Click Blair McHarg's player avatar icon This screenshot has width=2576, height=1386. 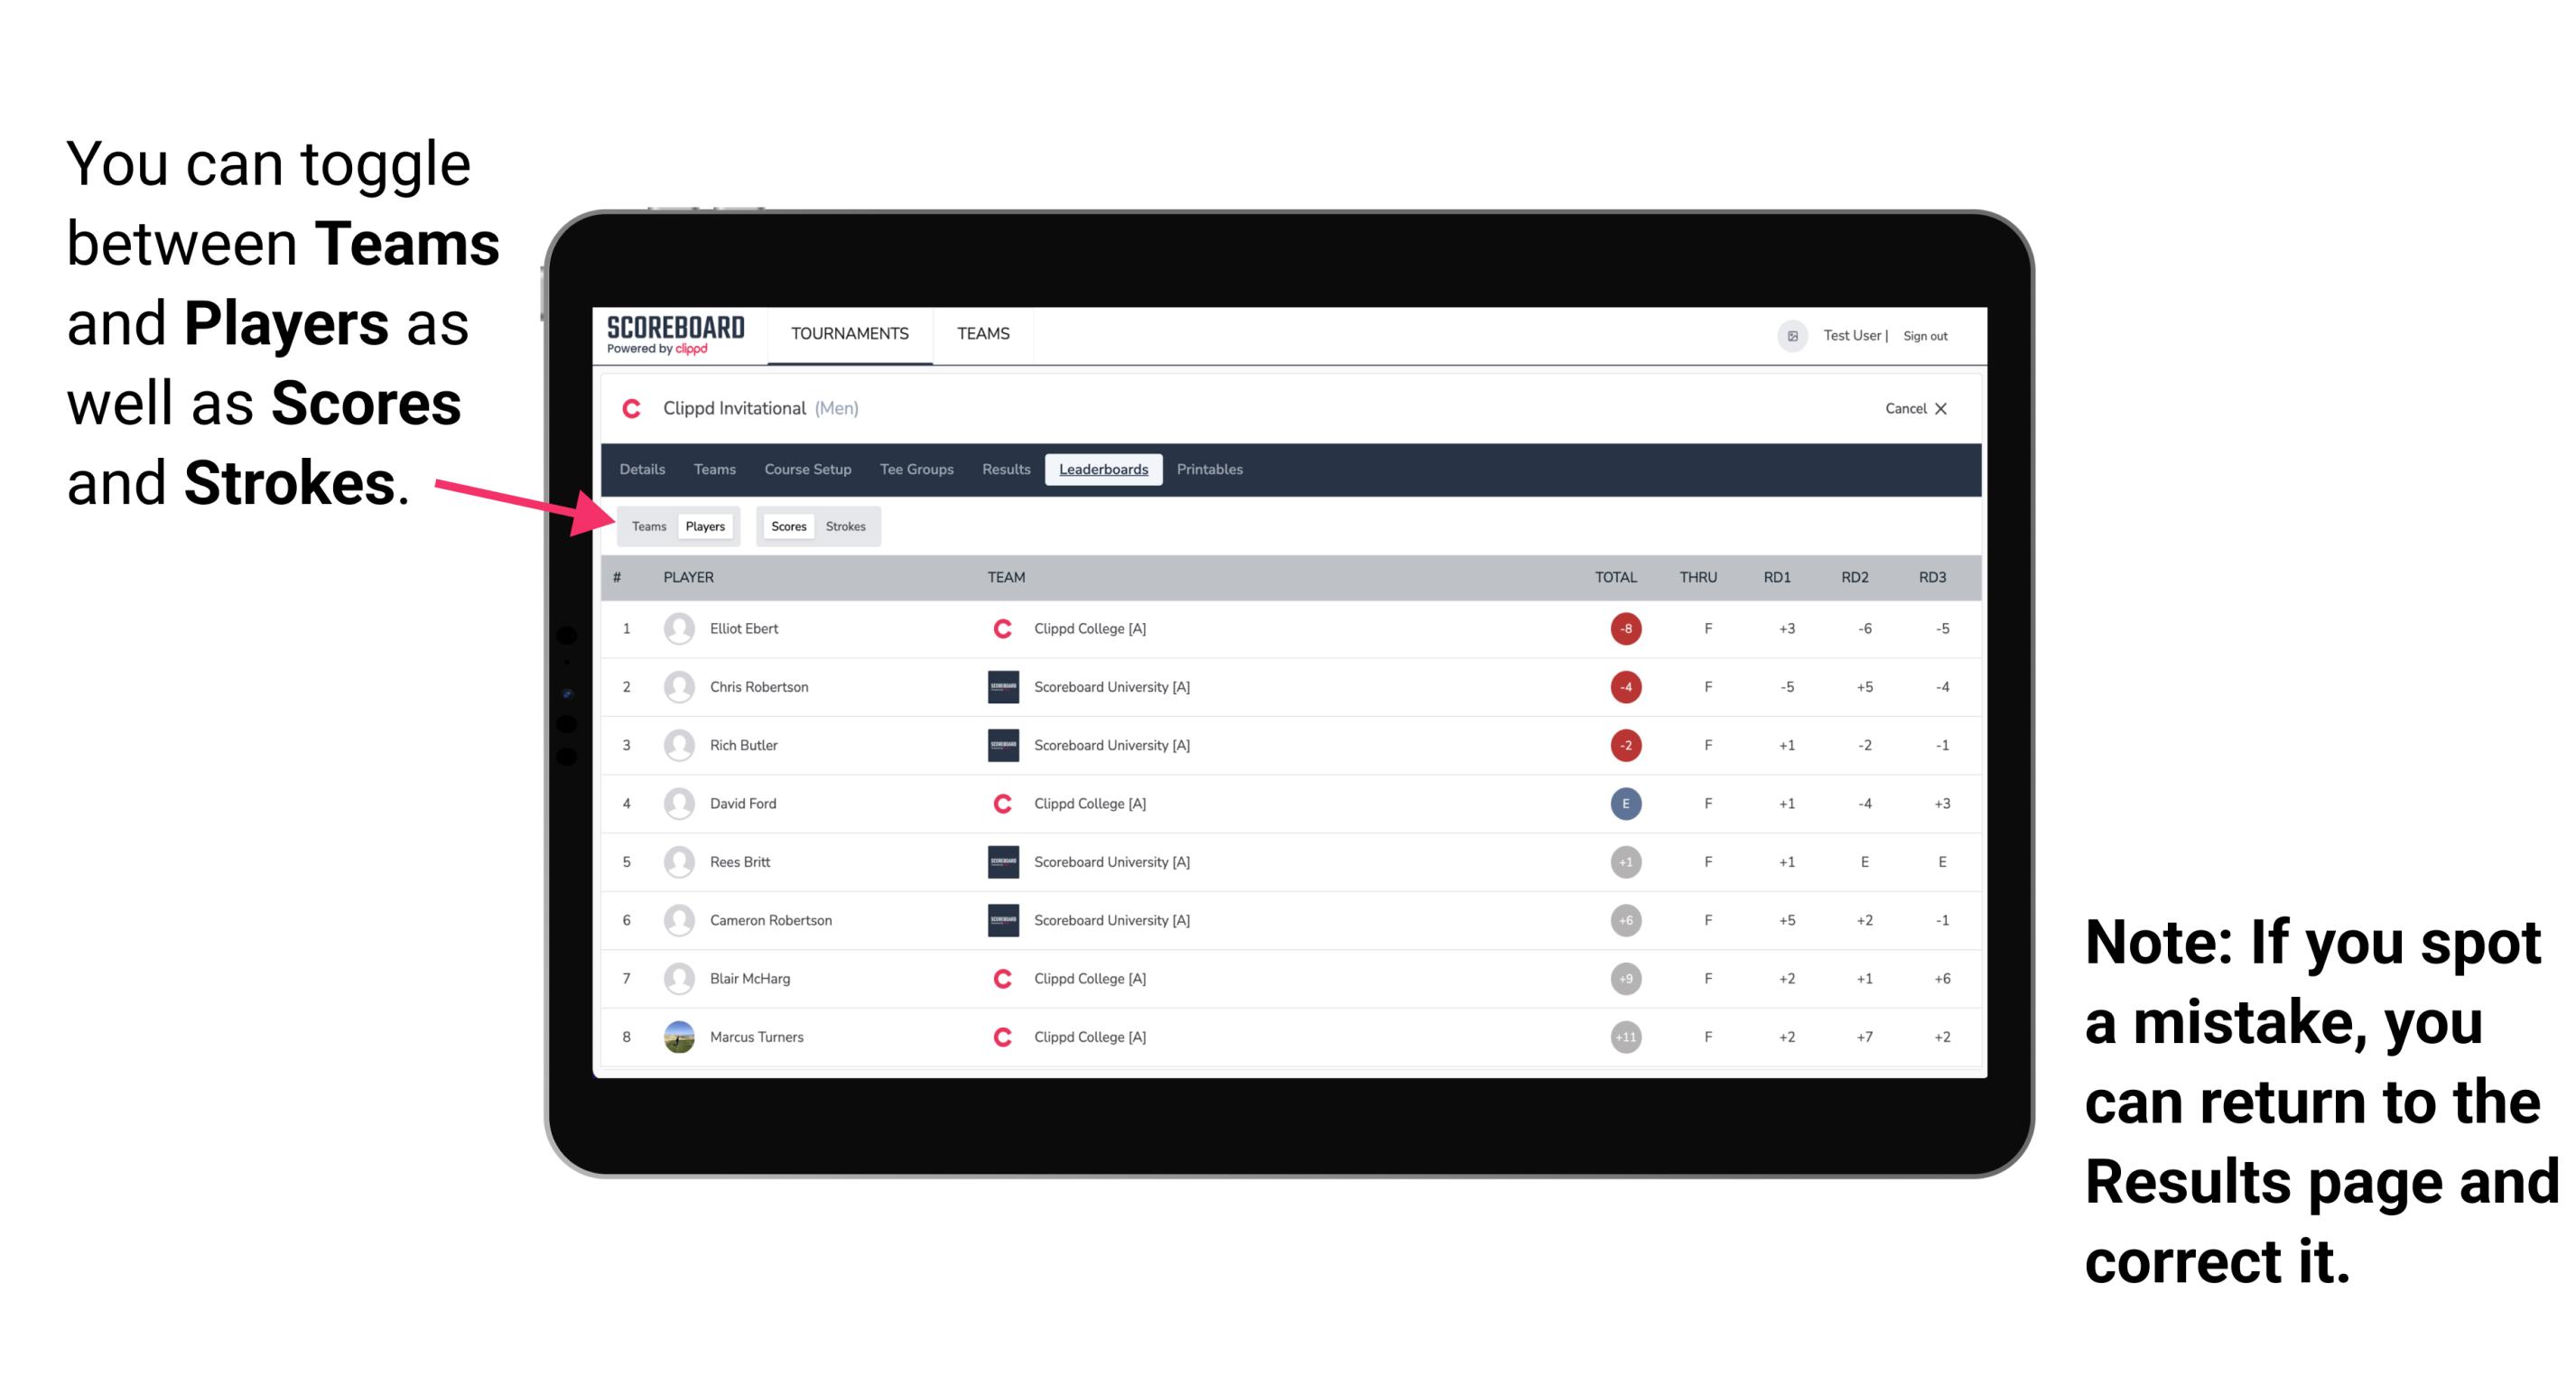[x=679, y=980]
